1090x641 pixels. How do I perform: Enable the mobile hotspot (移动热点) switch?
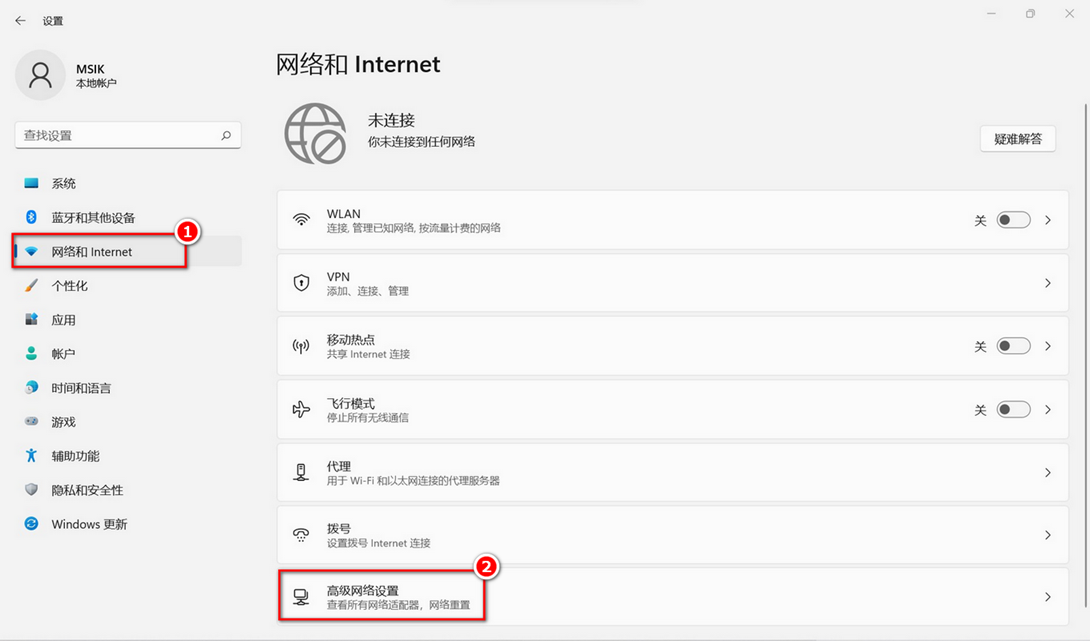coord(1013,346)
